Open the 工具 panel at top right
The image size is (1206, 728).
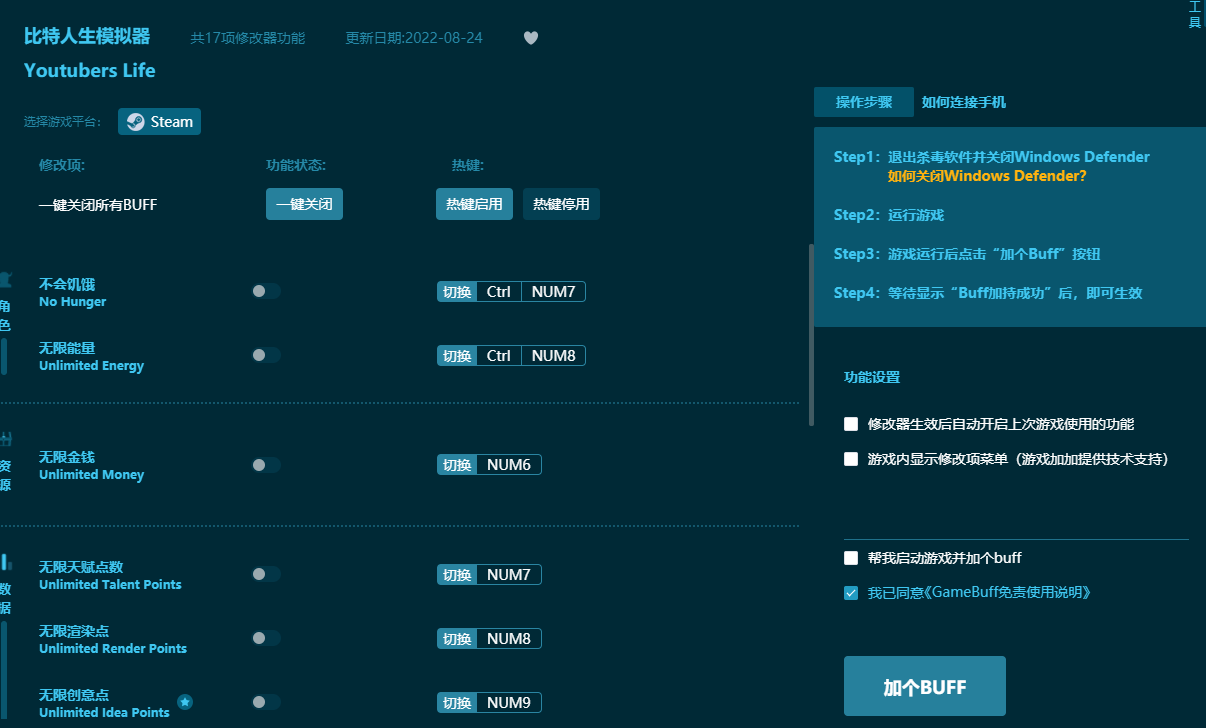tap(1194, 14)
